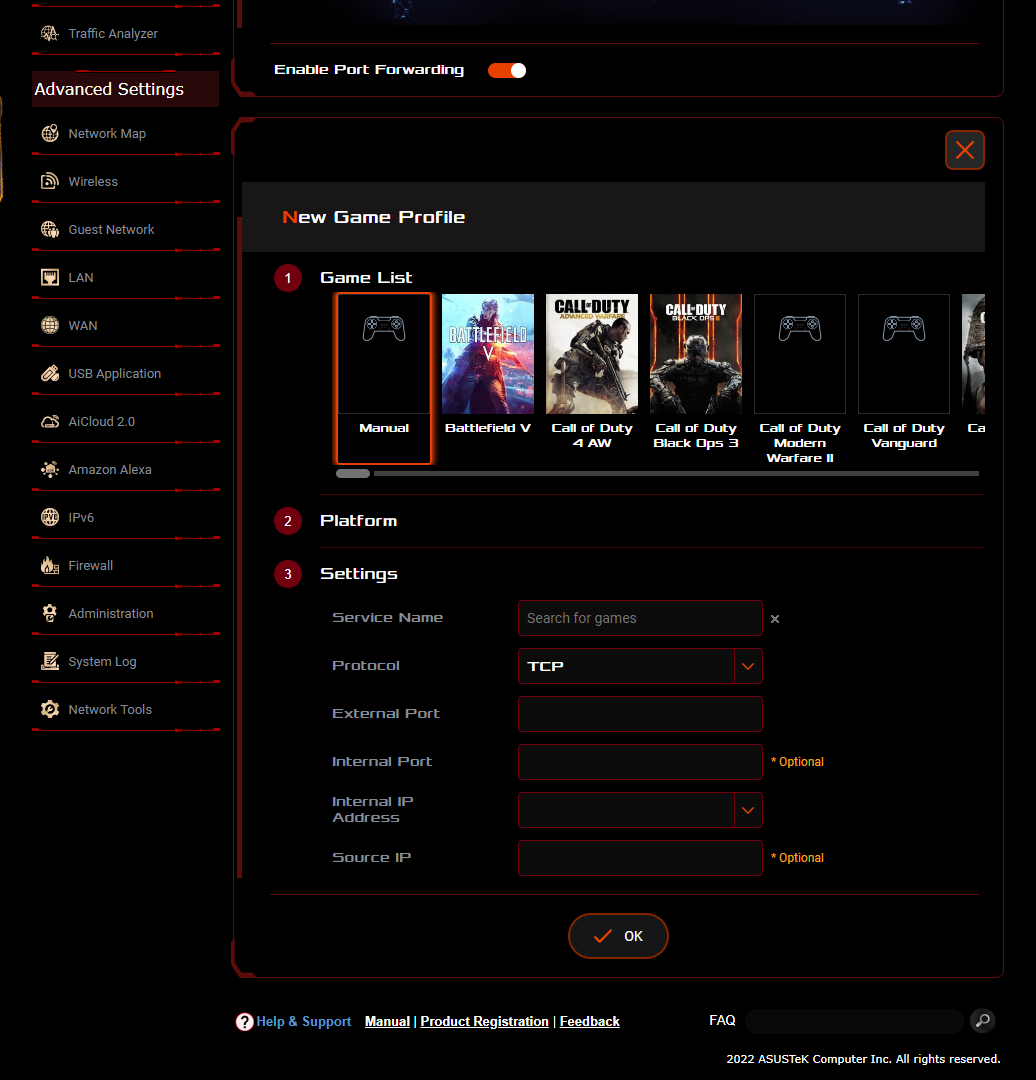Close the New Game Profile dialog
1036x1080 pixels.
click(964, 149)
